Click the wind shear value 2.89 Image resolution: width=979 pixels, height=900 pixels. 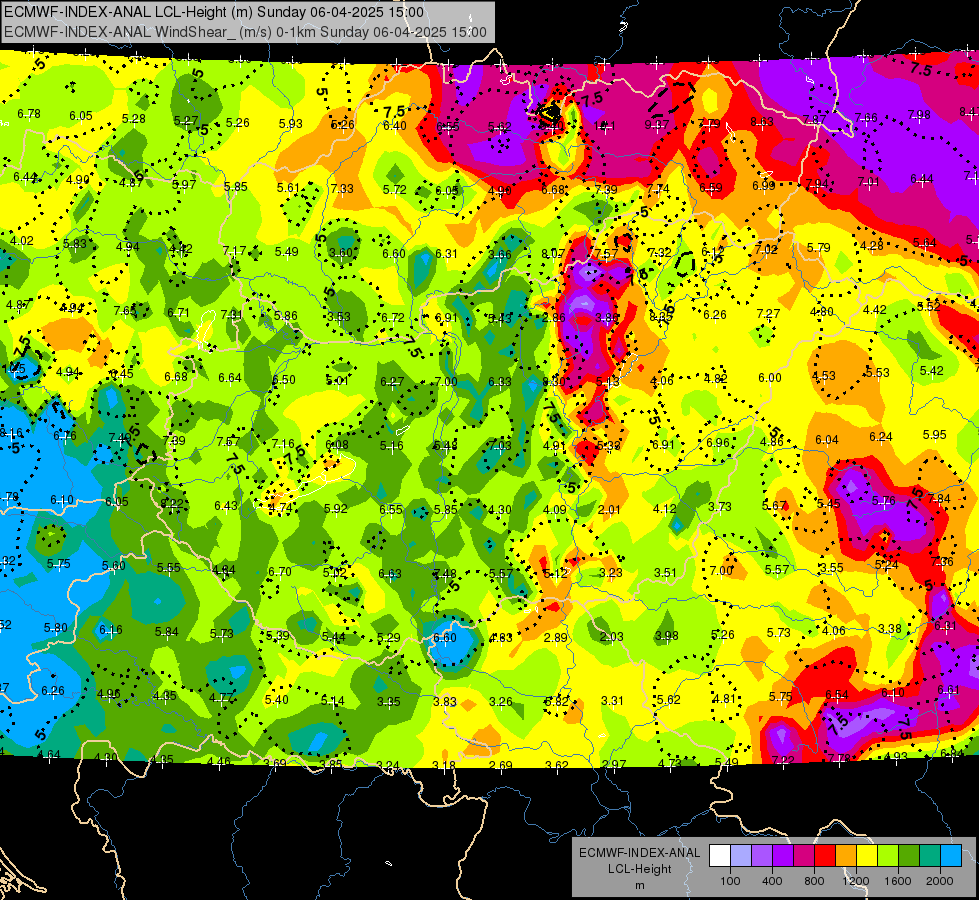pyautogui.click(x=556, y=638)
